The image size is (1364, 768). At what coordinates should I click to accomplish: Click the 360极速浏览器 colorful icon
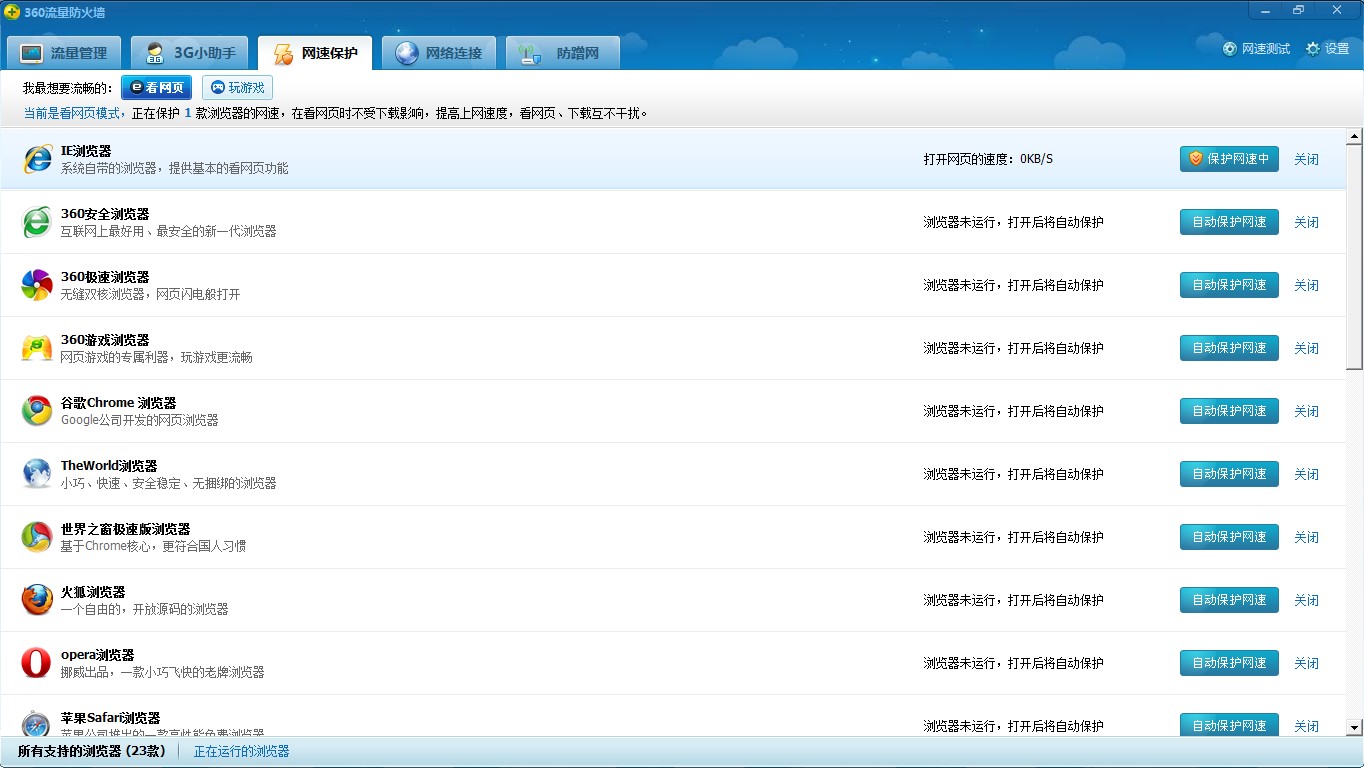pyautogui.click(x=37, y=285)
